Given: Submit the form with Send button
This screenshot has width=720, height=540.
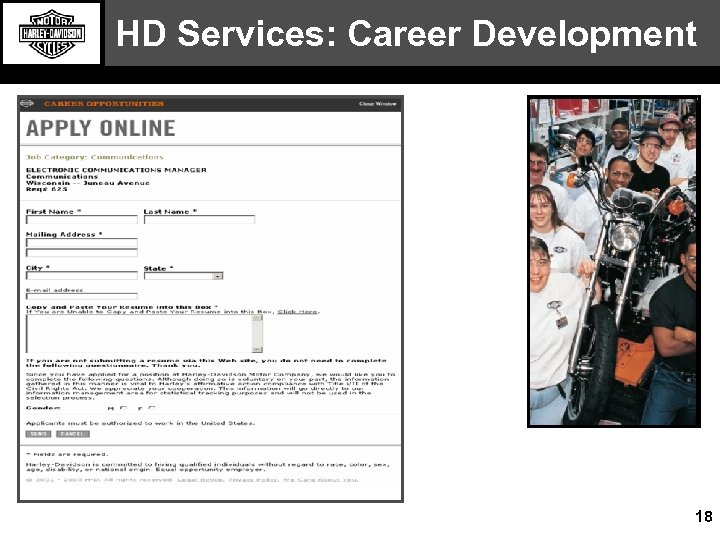Looking at the screenshot, I should pyautogui.click(x=38, y=434).
